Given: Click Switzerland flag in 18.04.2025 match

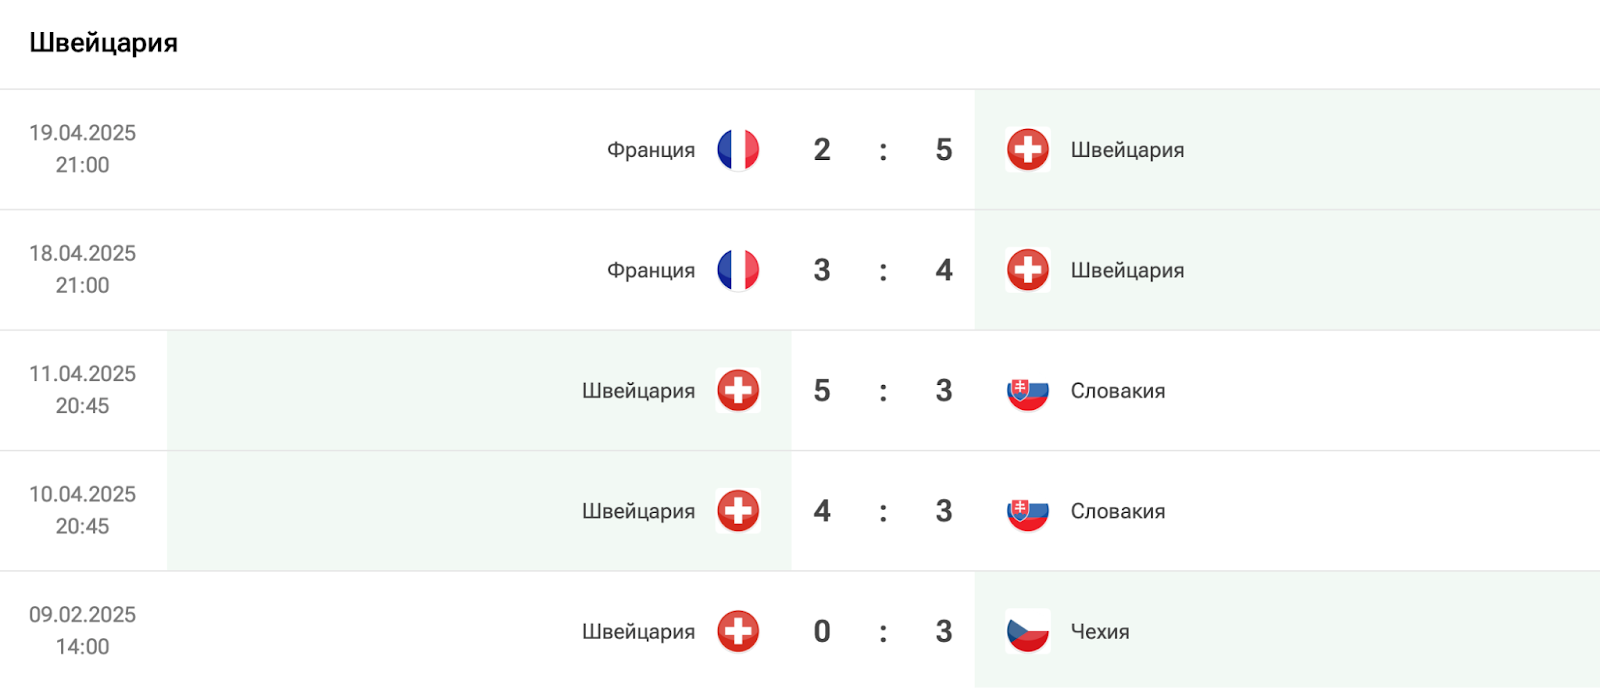Looking at the screenshot, I should (1027, 270).
